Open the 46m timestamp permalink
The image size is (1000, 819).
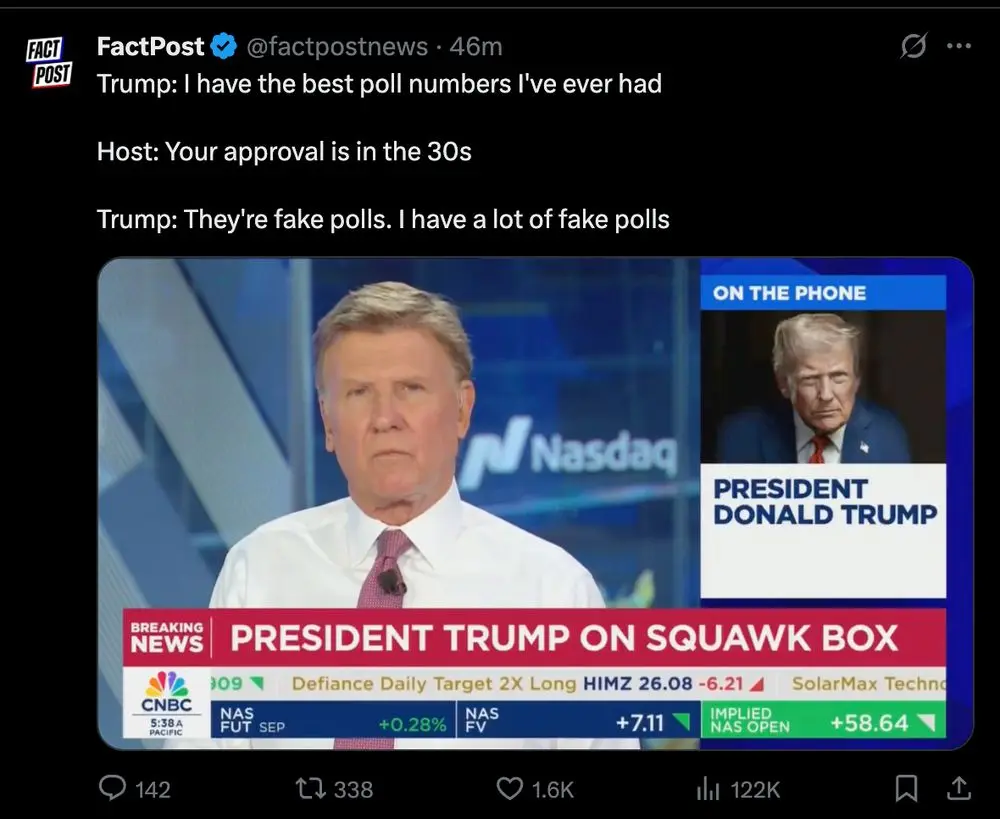click(x=476, y=46)
